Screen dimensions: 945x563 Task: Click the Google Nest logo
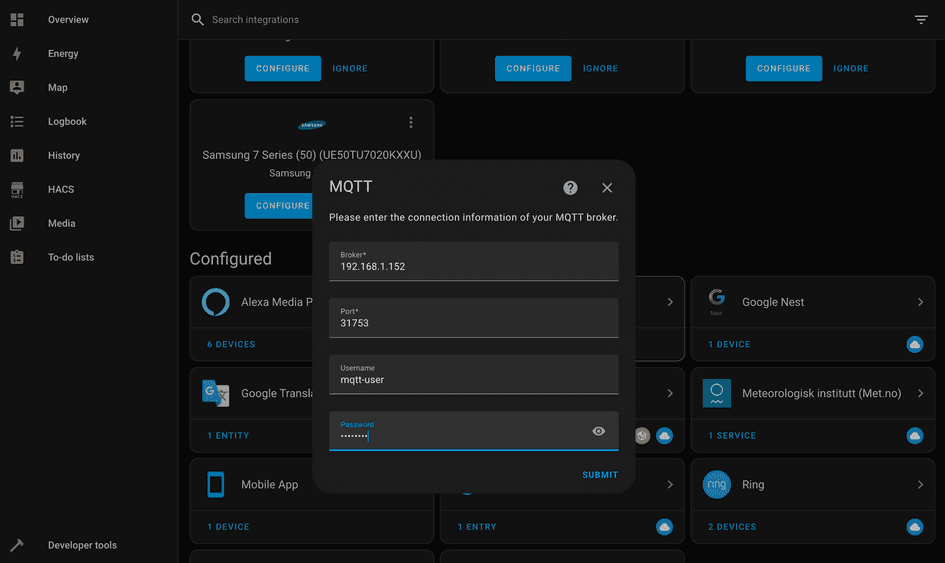[x=717, y=301]
